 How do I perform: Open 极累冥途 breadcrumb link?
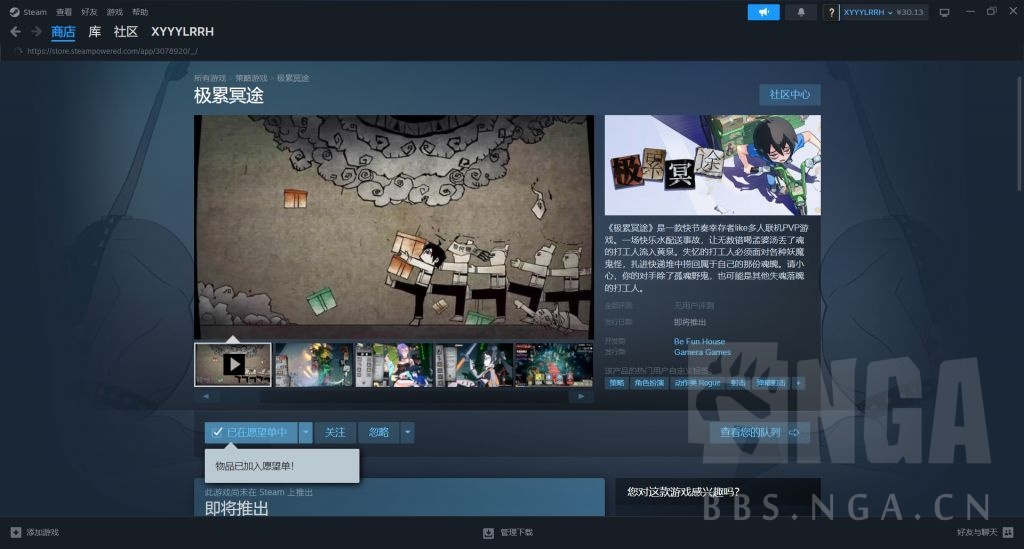293,78
